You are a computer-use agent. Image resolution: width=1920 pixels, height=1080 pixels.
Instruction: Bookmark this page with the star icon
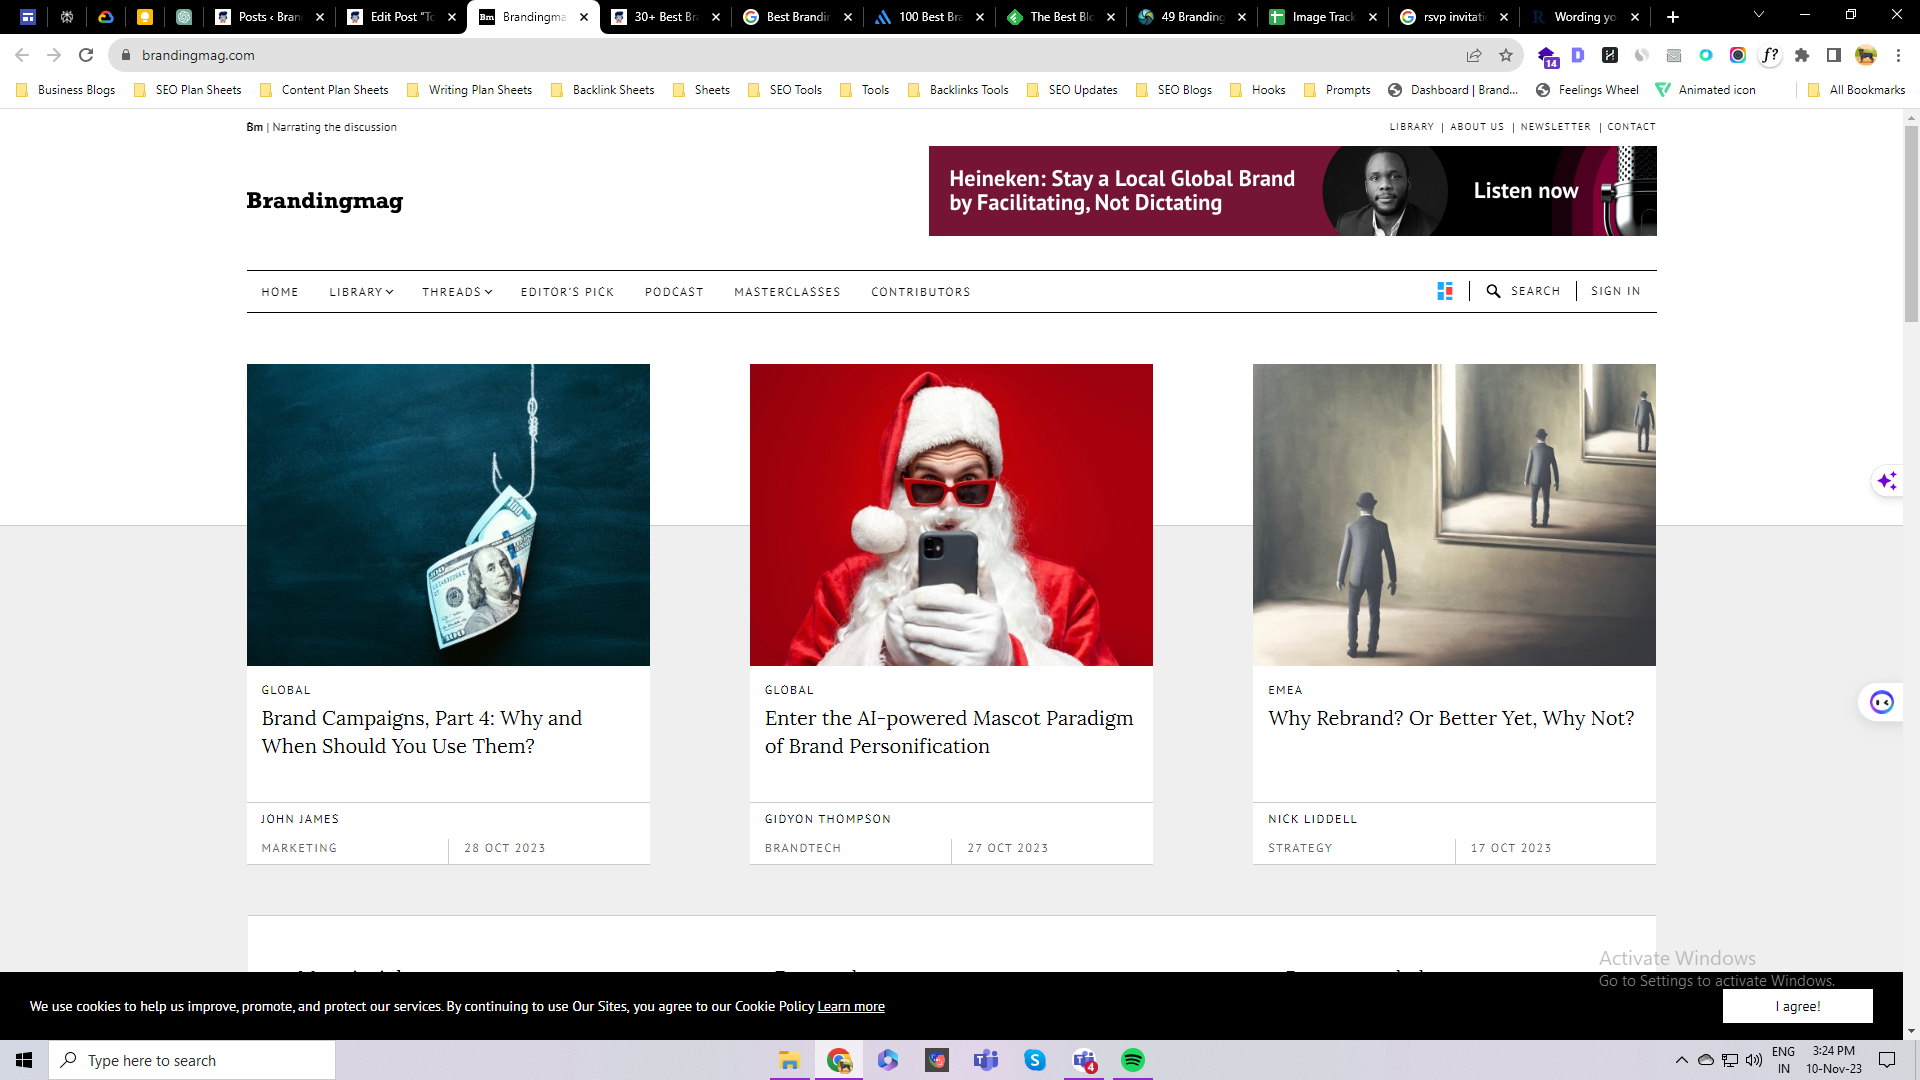pyautogui.click(x=1506, y=55)
